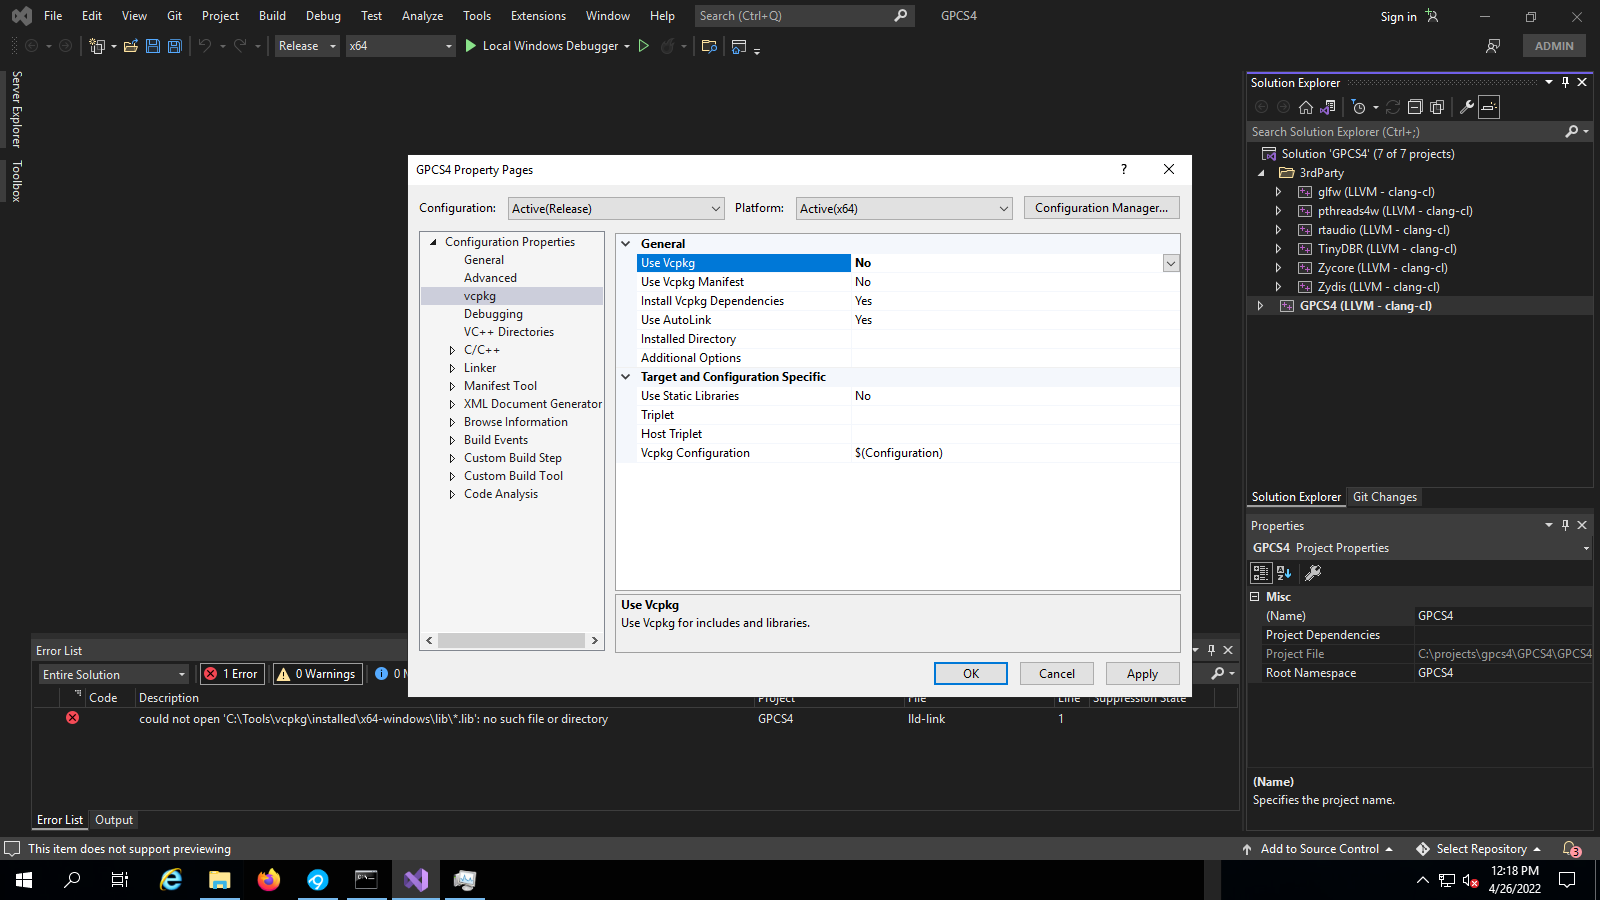Toggle the 0 Warnings filter

coord(317,673)
